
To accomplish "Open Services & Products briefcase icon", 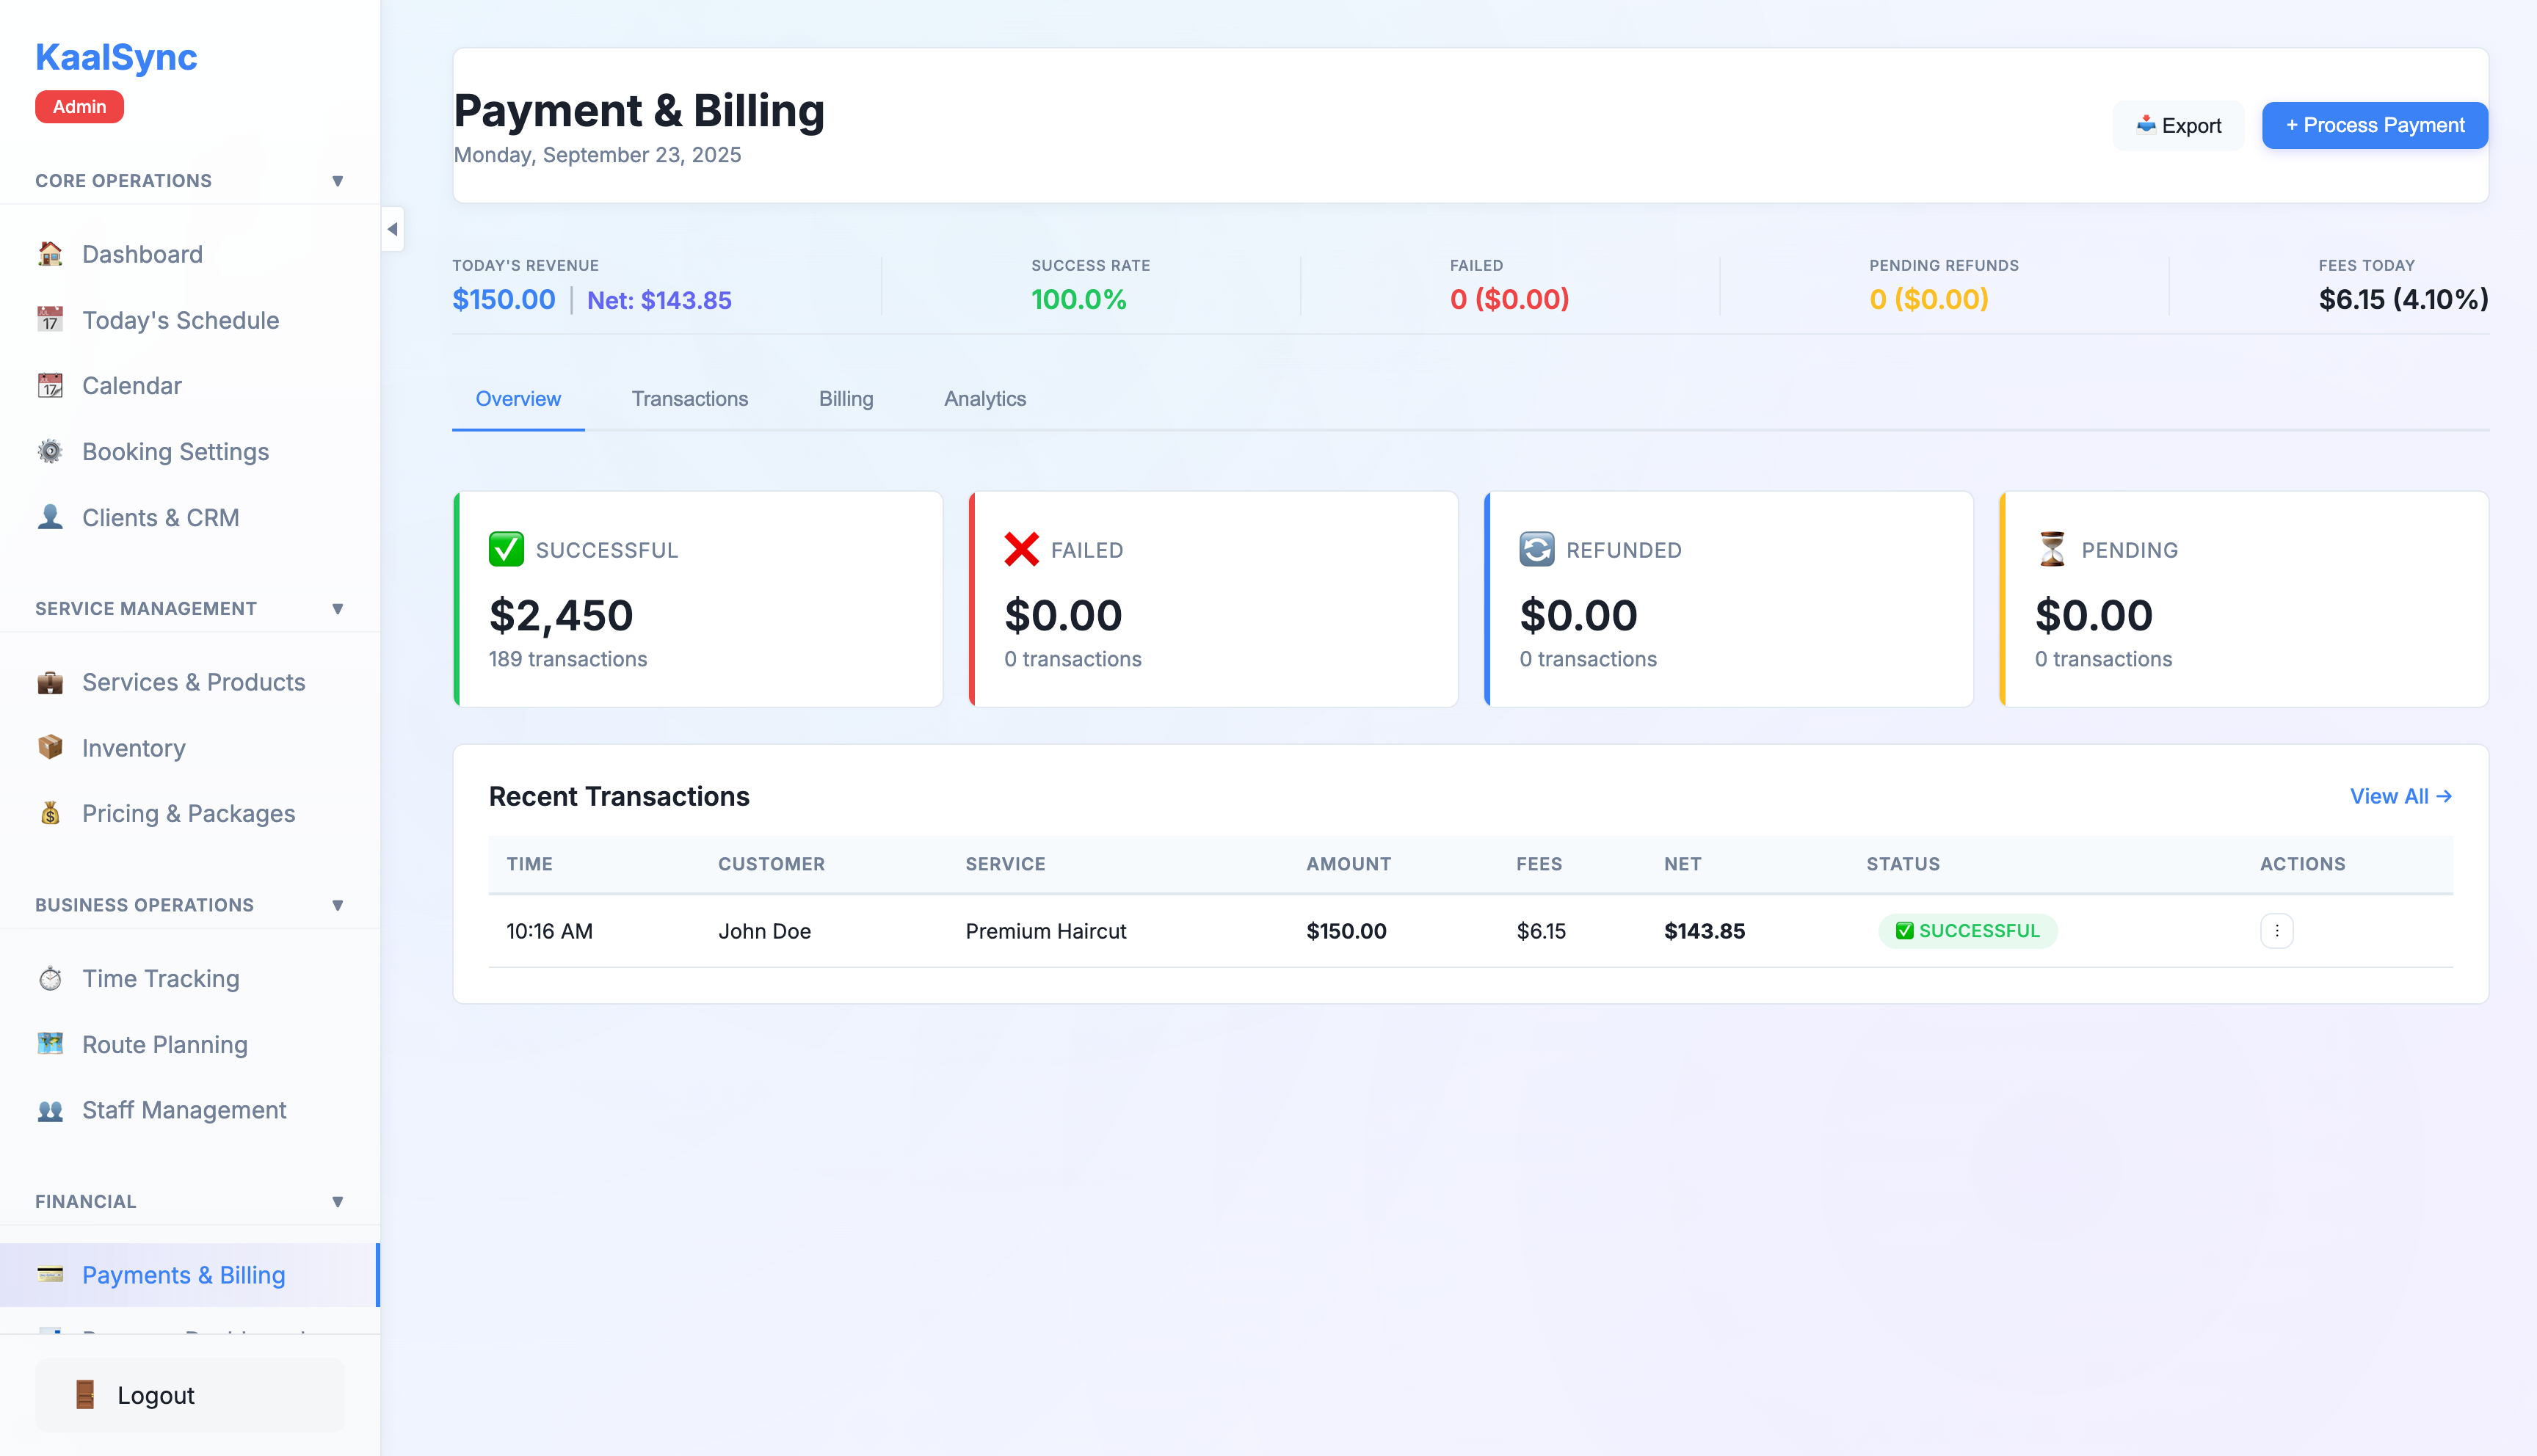I will (50, 682).
